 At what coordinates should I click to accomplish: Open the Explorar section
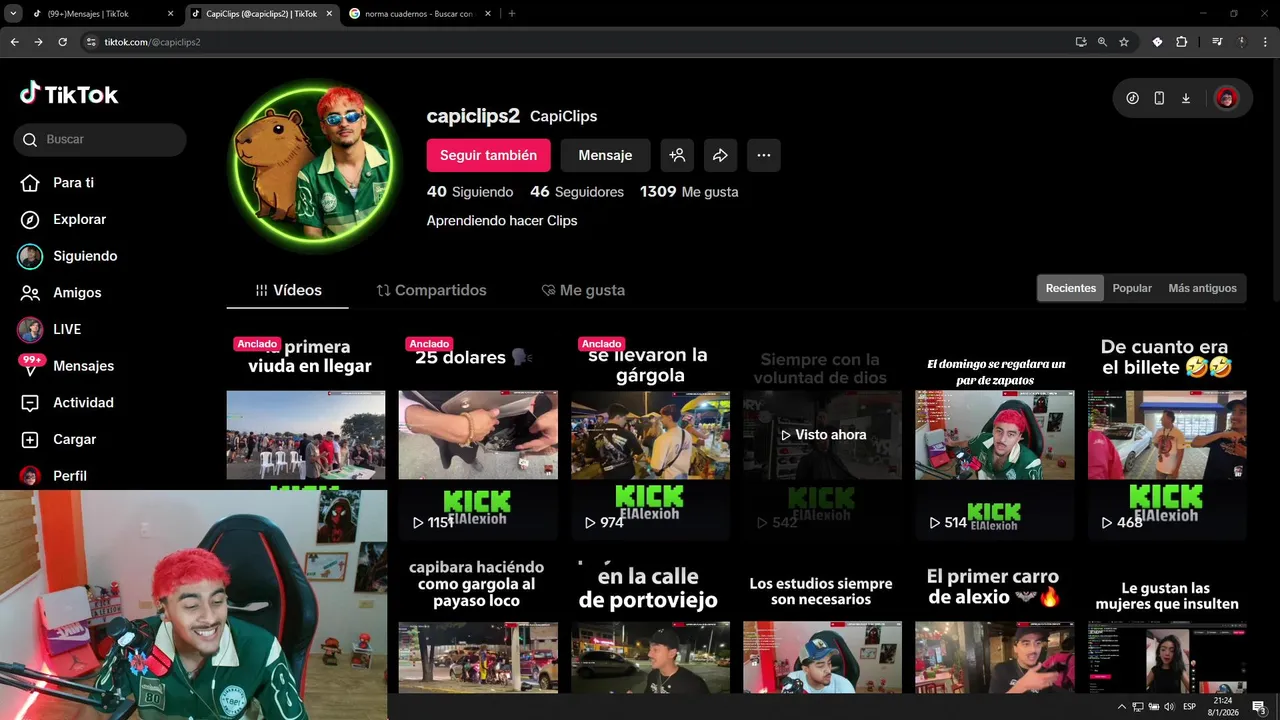point(79,219)
